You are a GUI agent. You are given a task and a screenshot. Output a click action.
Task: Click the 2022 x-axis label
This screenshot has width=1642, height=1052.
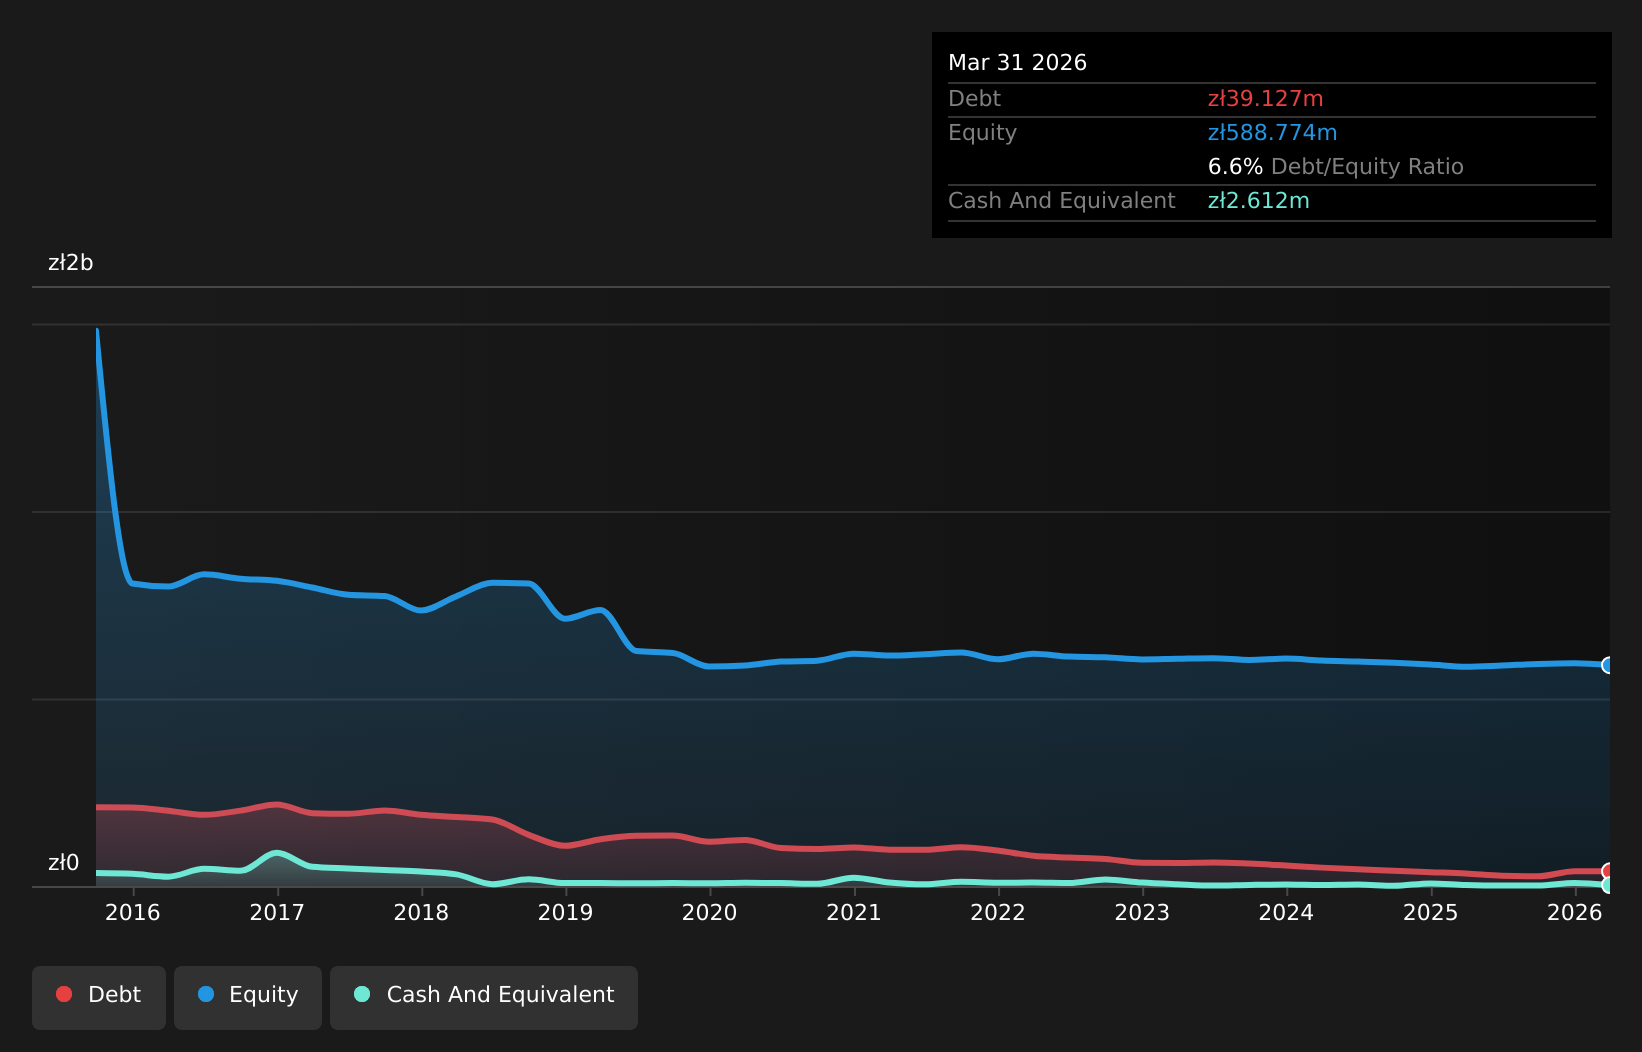[x=998, y=912]
